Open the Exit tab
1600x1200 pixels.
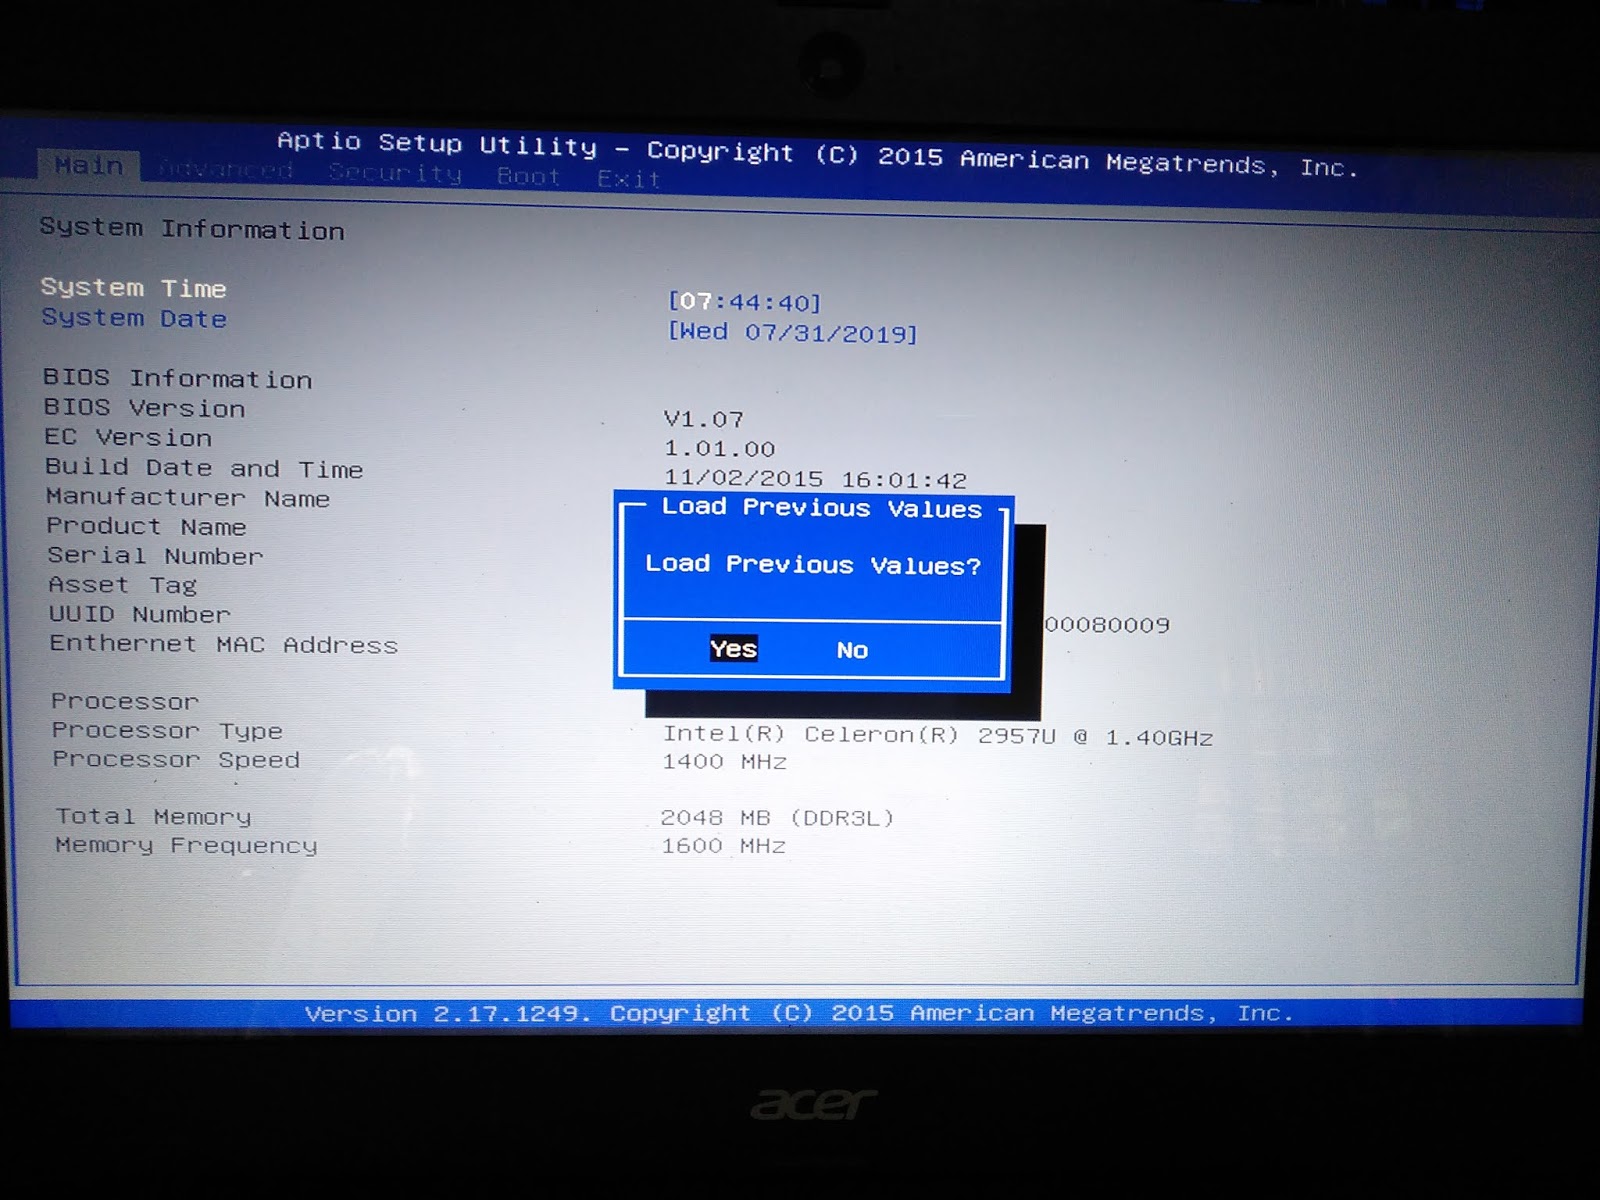pos(629,179)
